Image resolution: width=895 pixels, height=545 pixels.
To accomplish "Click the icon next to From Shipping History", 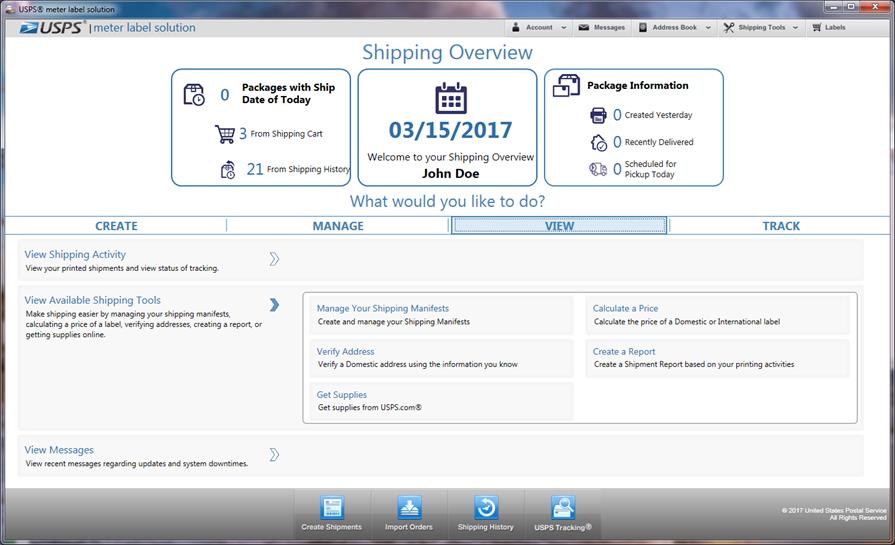I will click(x=228, y=169).
